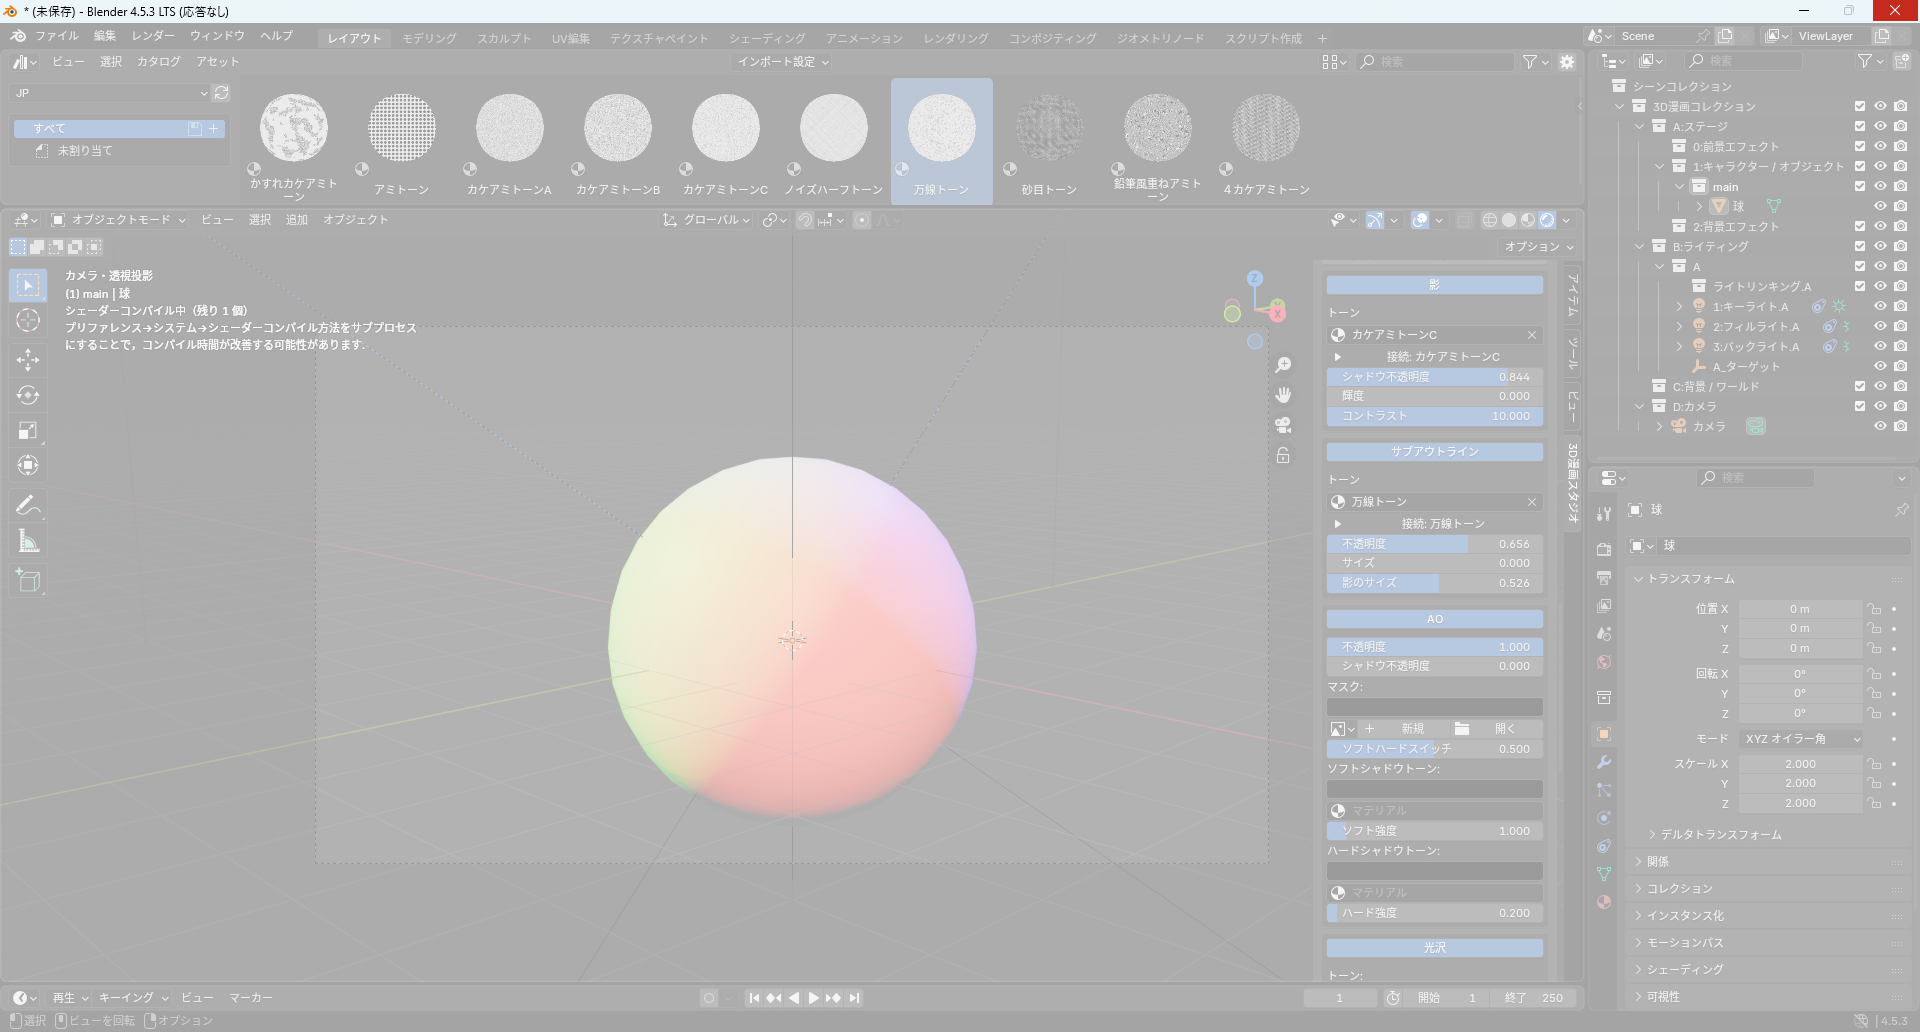The width and height of the screenshot is (1920, 1032).
Task: Adjust the シャドウ不透明度 0.844 slider
Action: tap(1434, 377)
